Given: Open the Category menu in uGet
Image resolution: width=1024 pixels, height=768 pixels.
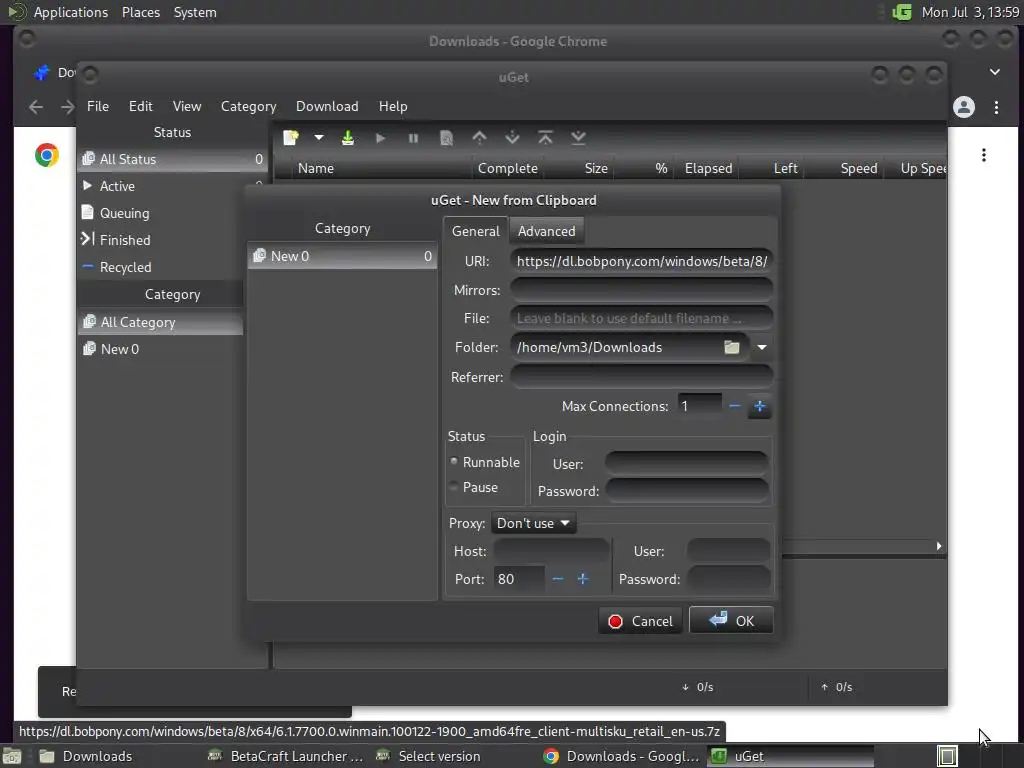Looking at the screenshot, I should (x=248, y=106).
